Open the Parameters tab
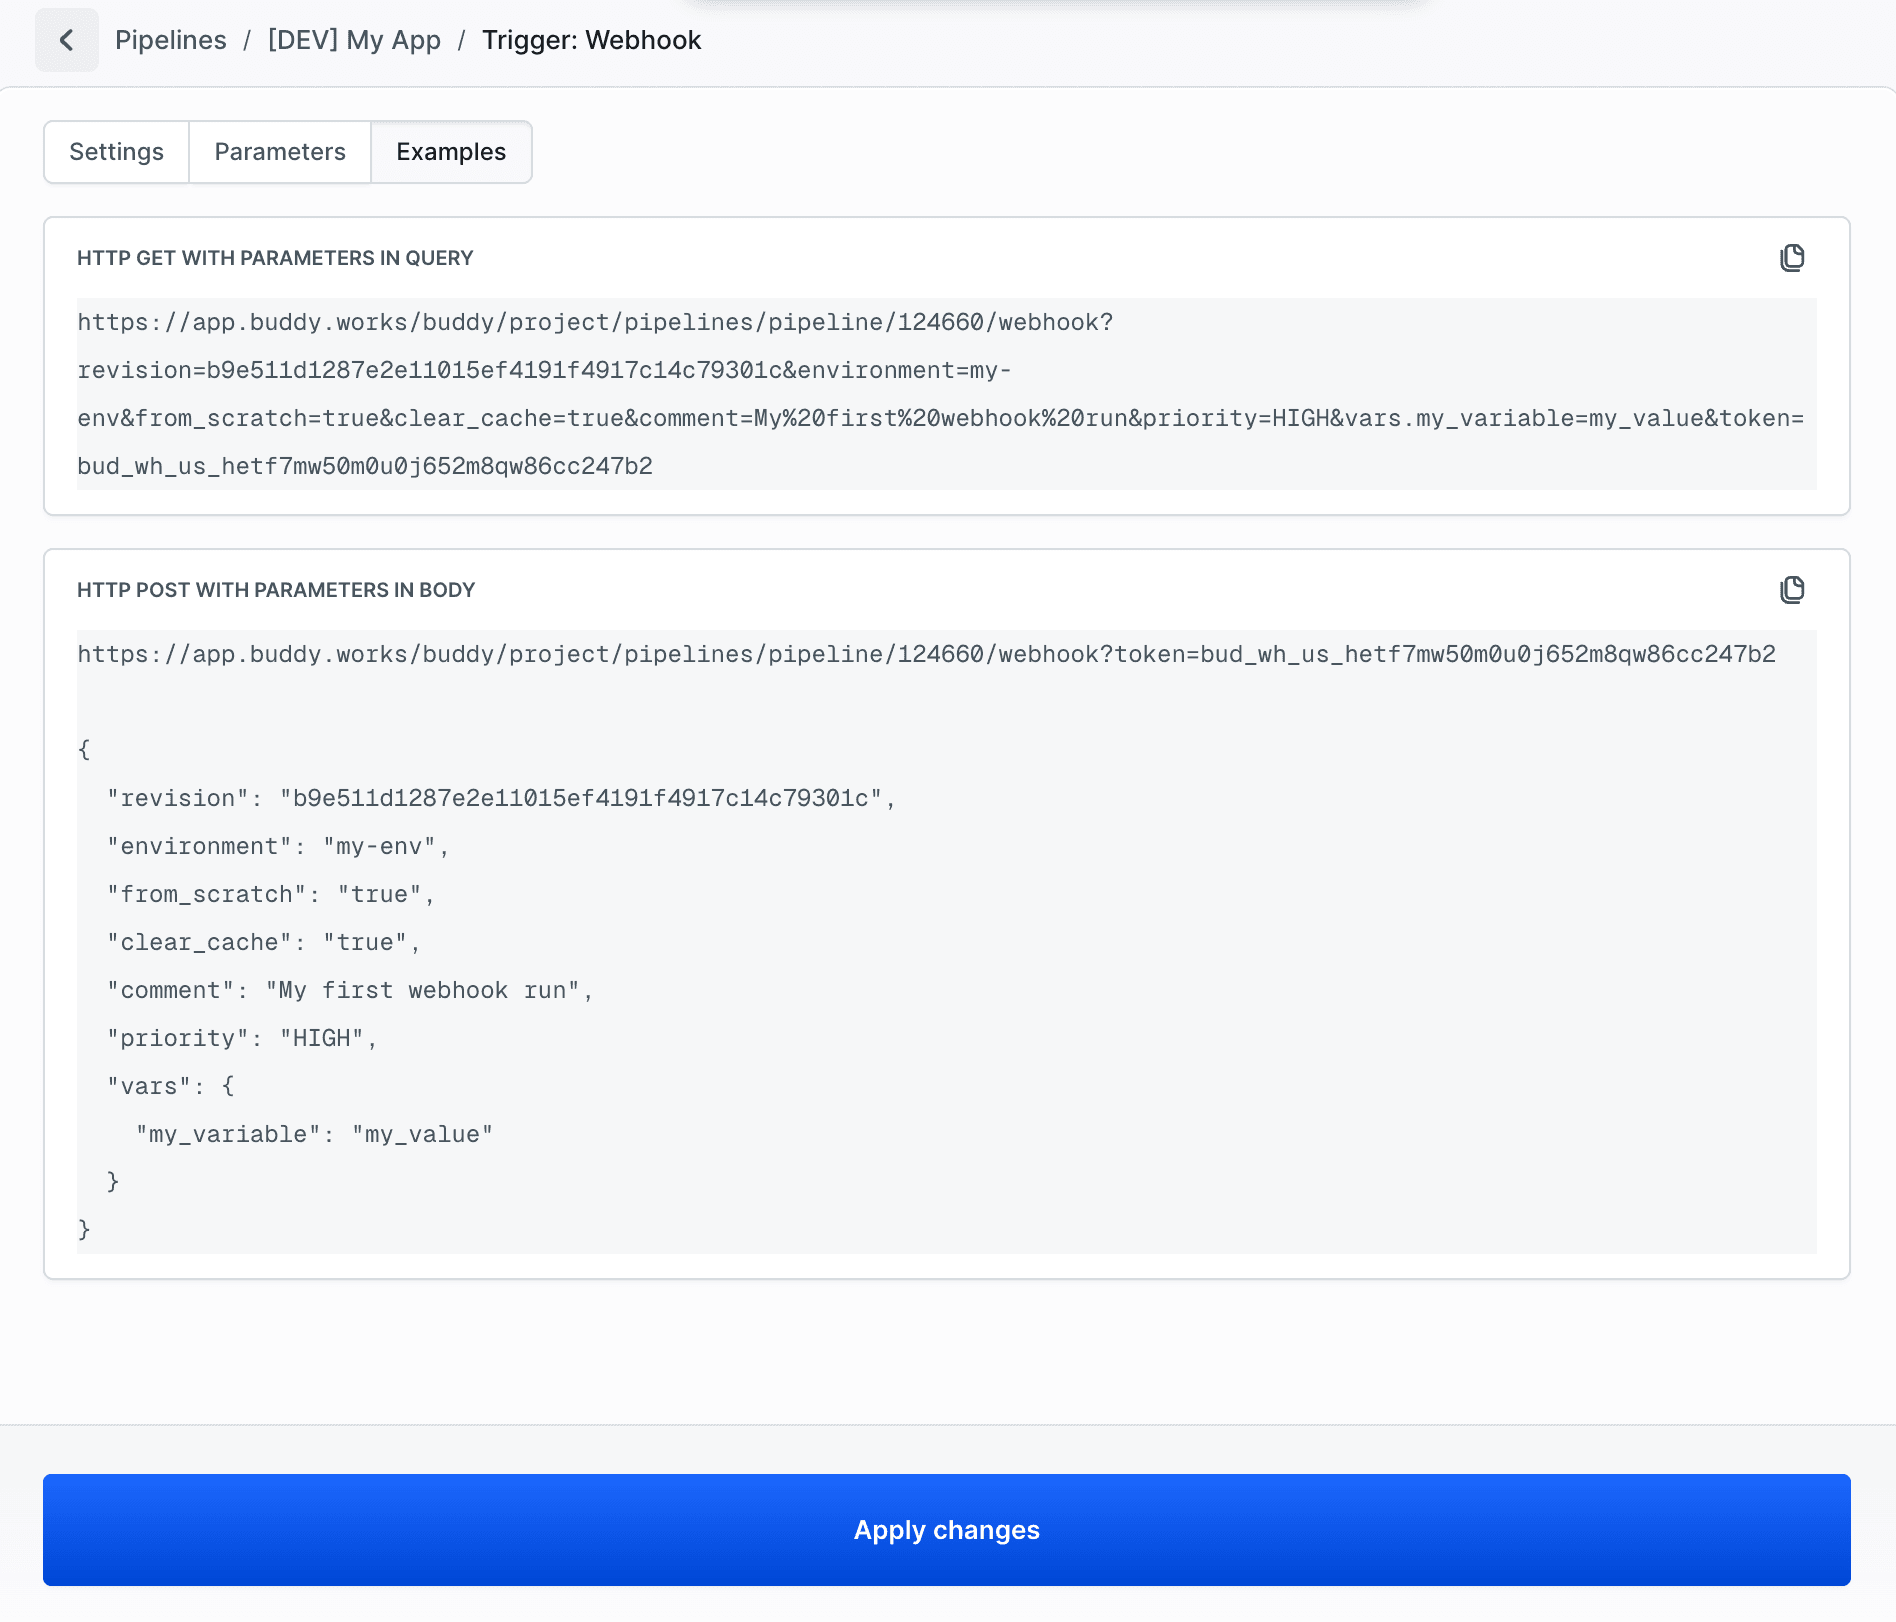The height and width of the screenshot is (1622, 1896). [x=279, y=151]
